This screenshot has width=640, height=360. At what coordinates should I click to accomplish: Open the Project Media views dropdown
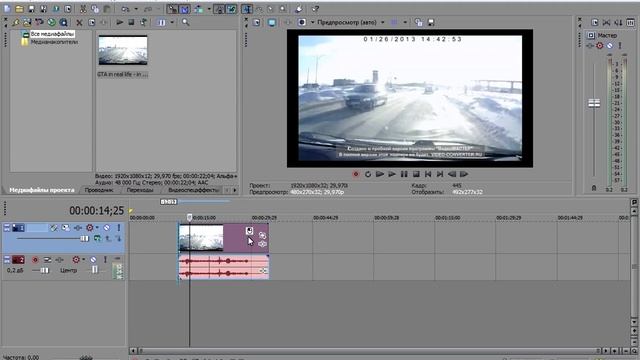point(172,22)
